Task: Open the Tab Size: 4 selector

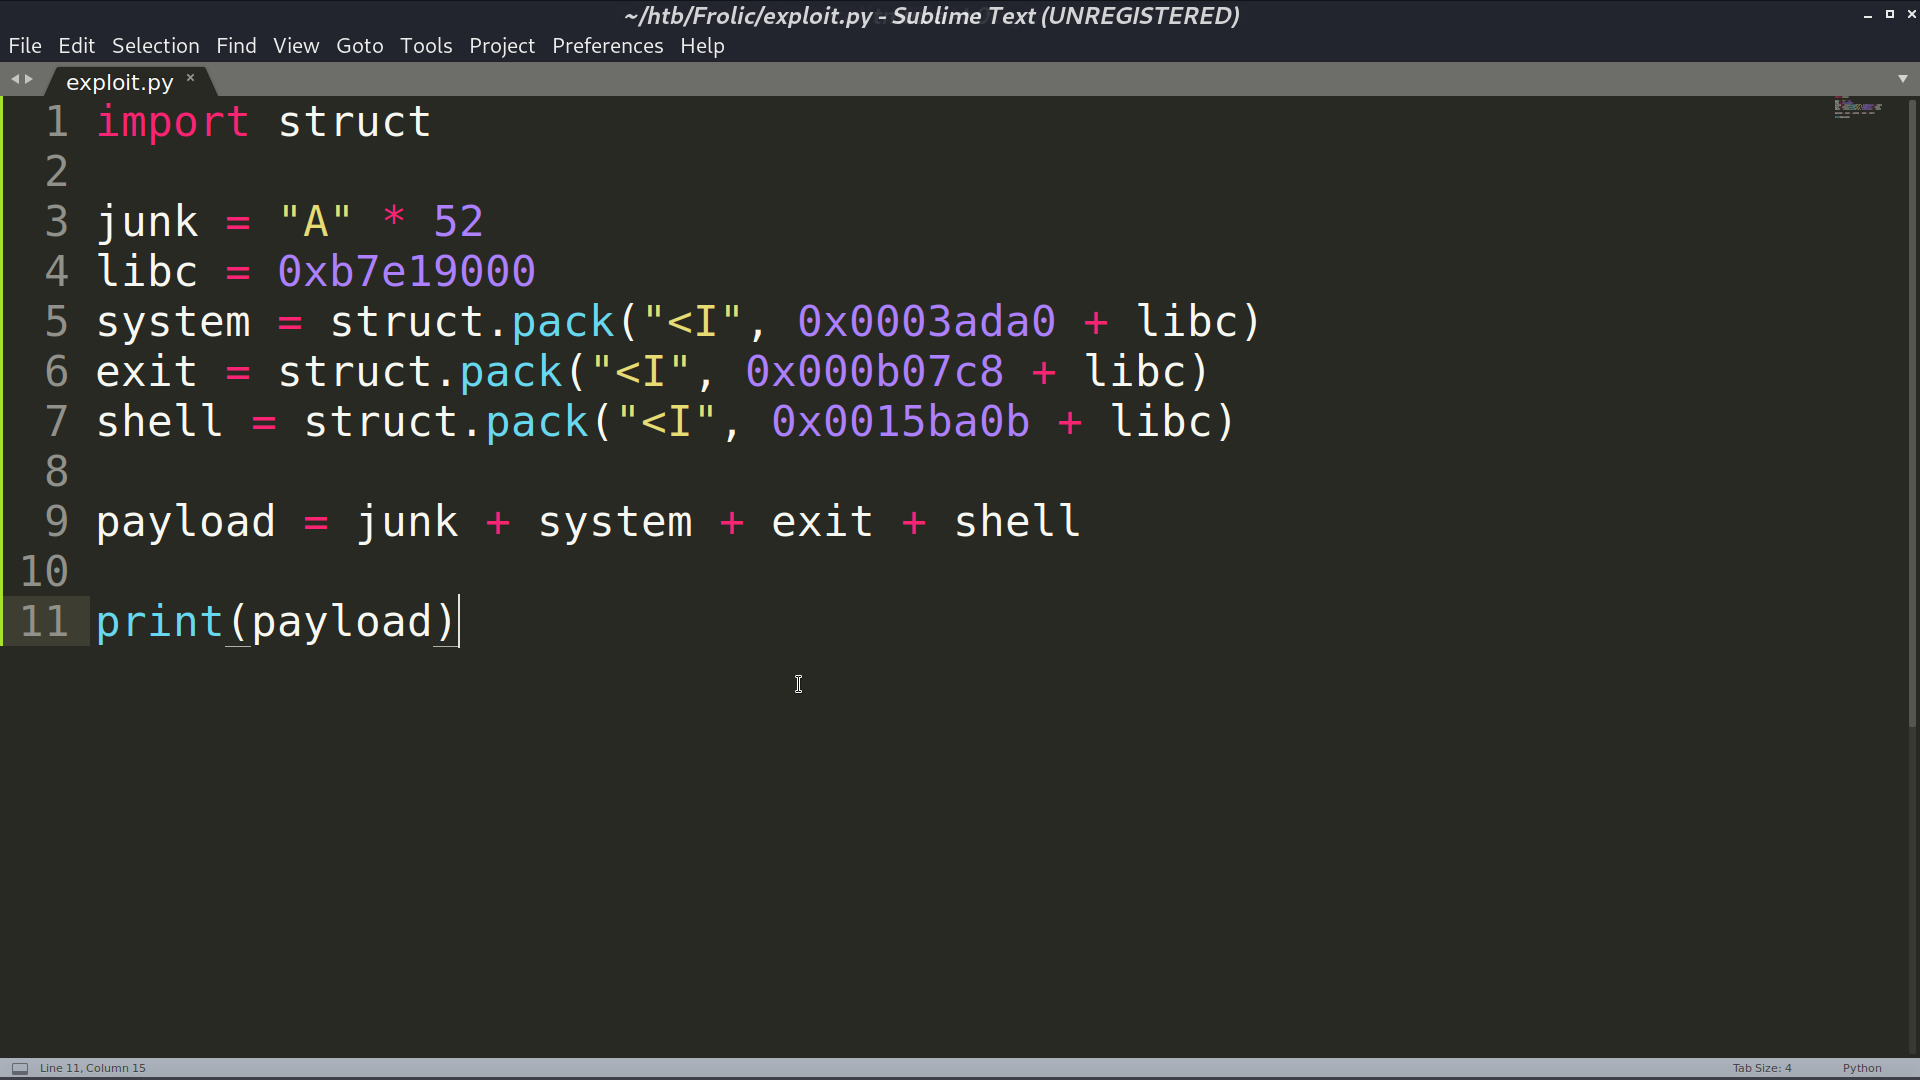Action: click(1762, 1068)
